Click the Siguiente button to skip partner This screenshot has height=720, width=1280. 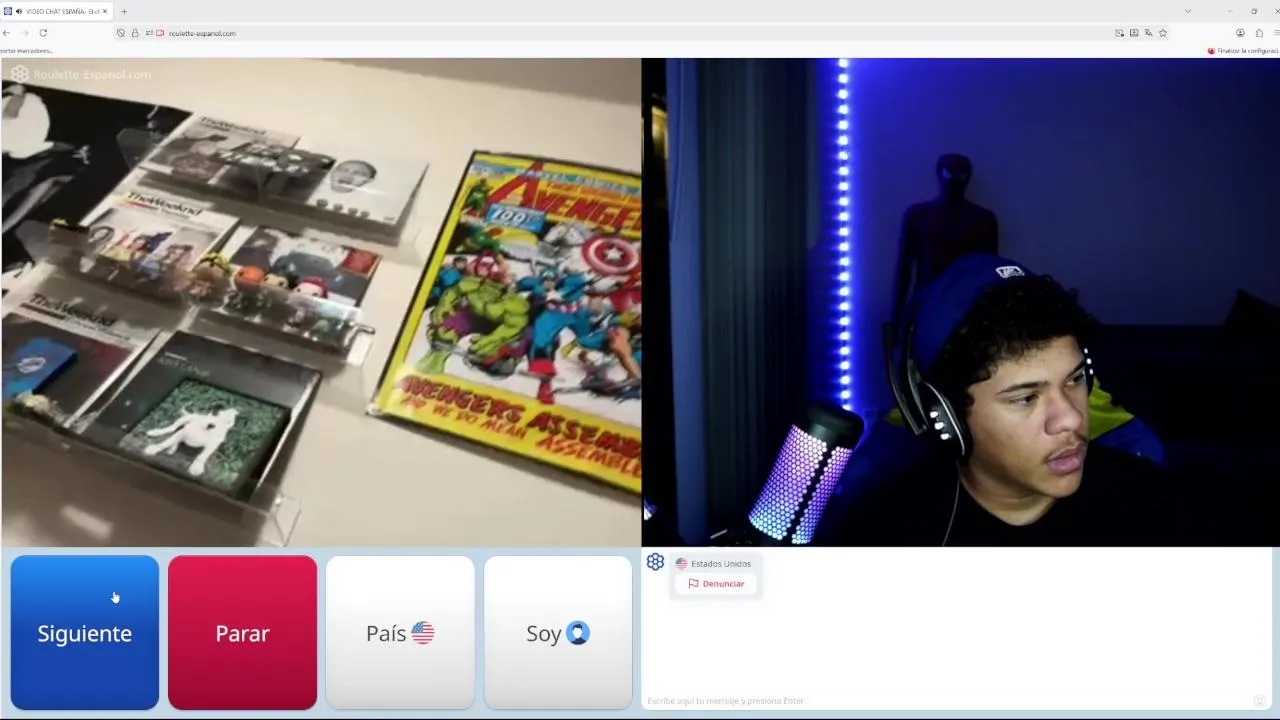(x=85, y=633)
